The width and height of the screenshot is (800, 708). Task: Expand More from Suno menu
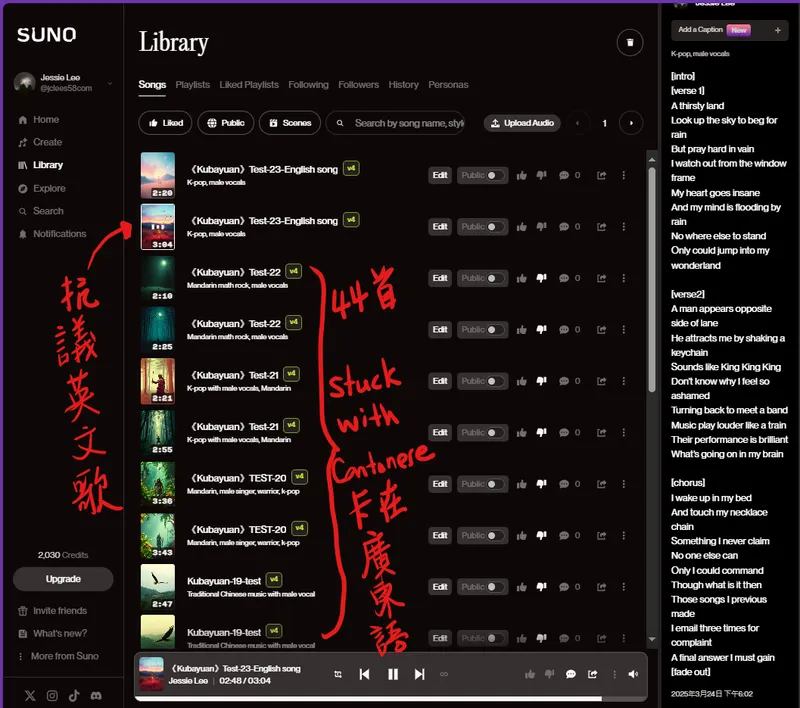pos(58,657)
